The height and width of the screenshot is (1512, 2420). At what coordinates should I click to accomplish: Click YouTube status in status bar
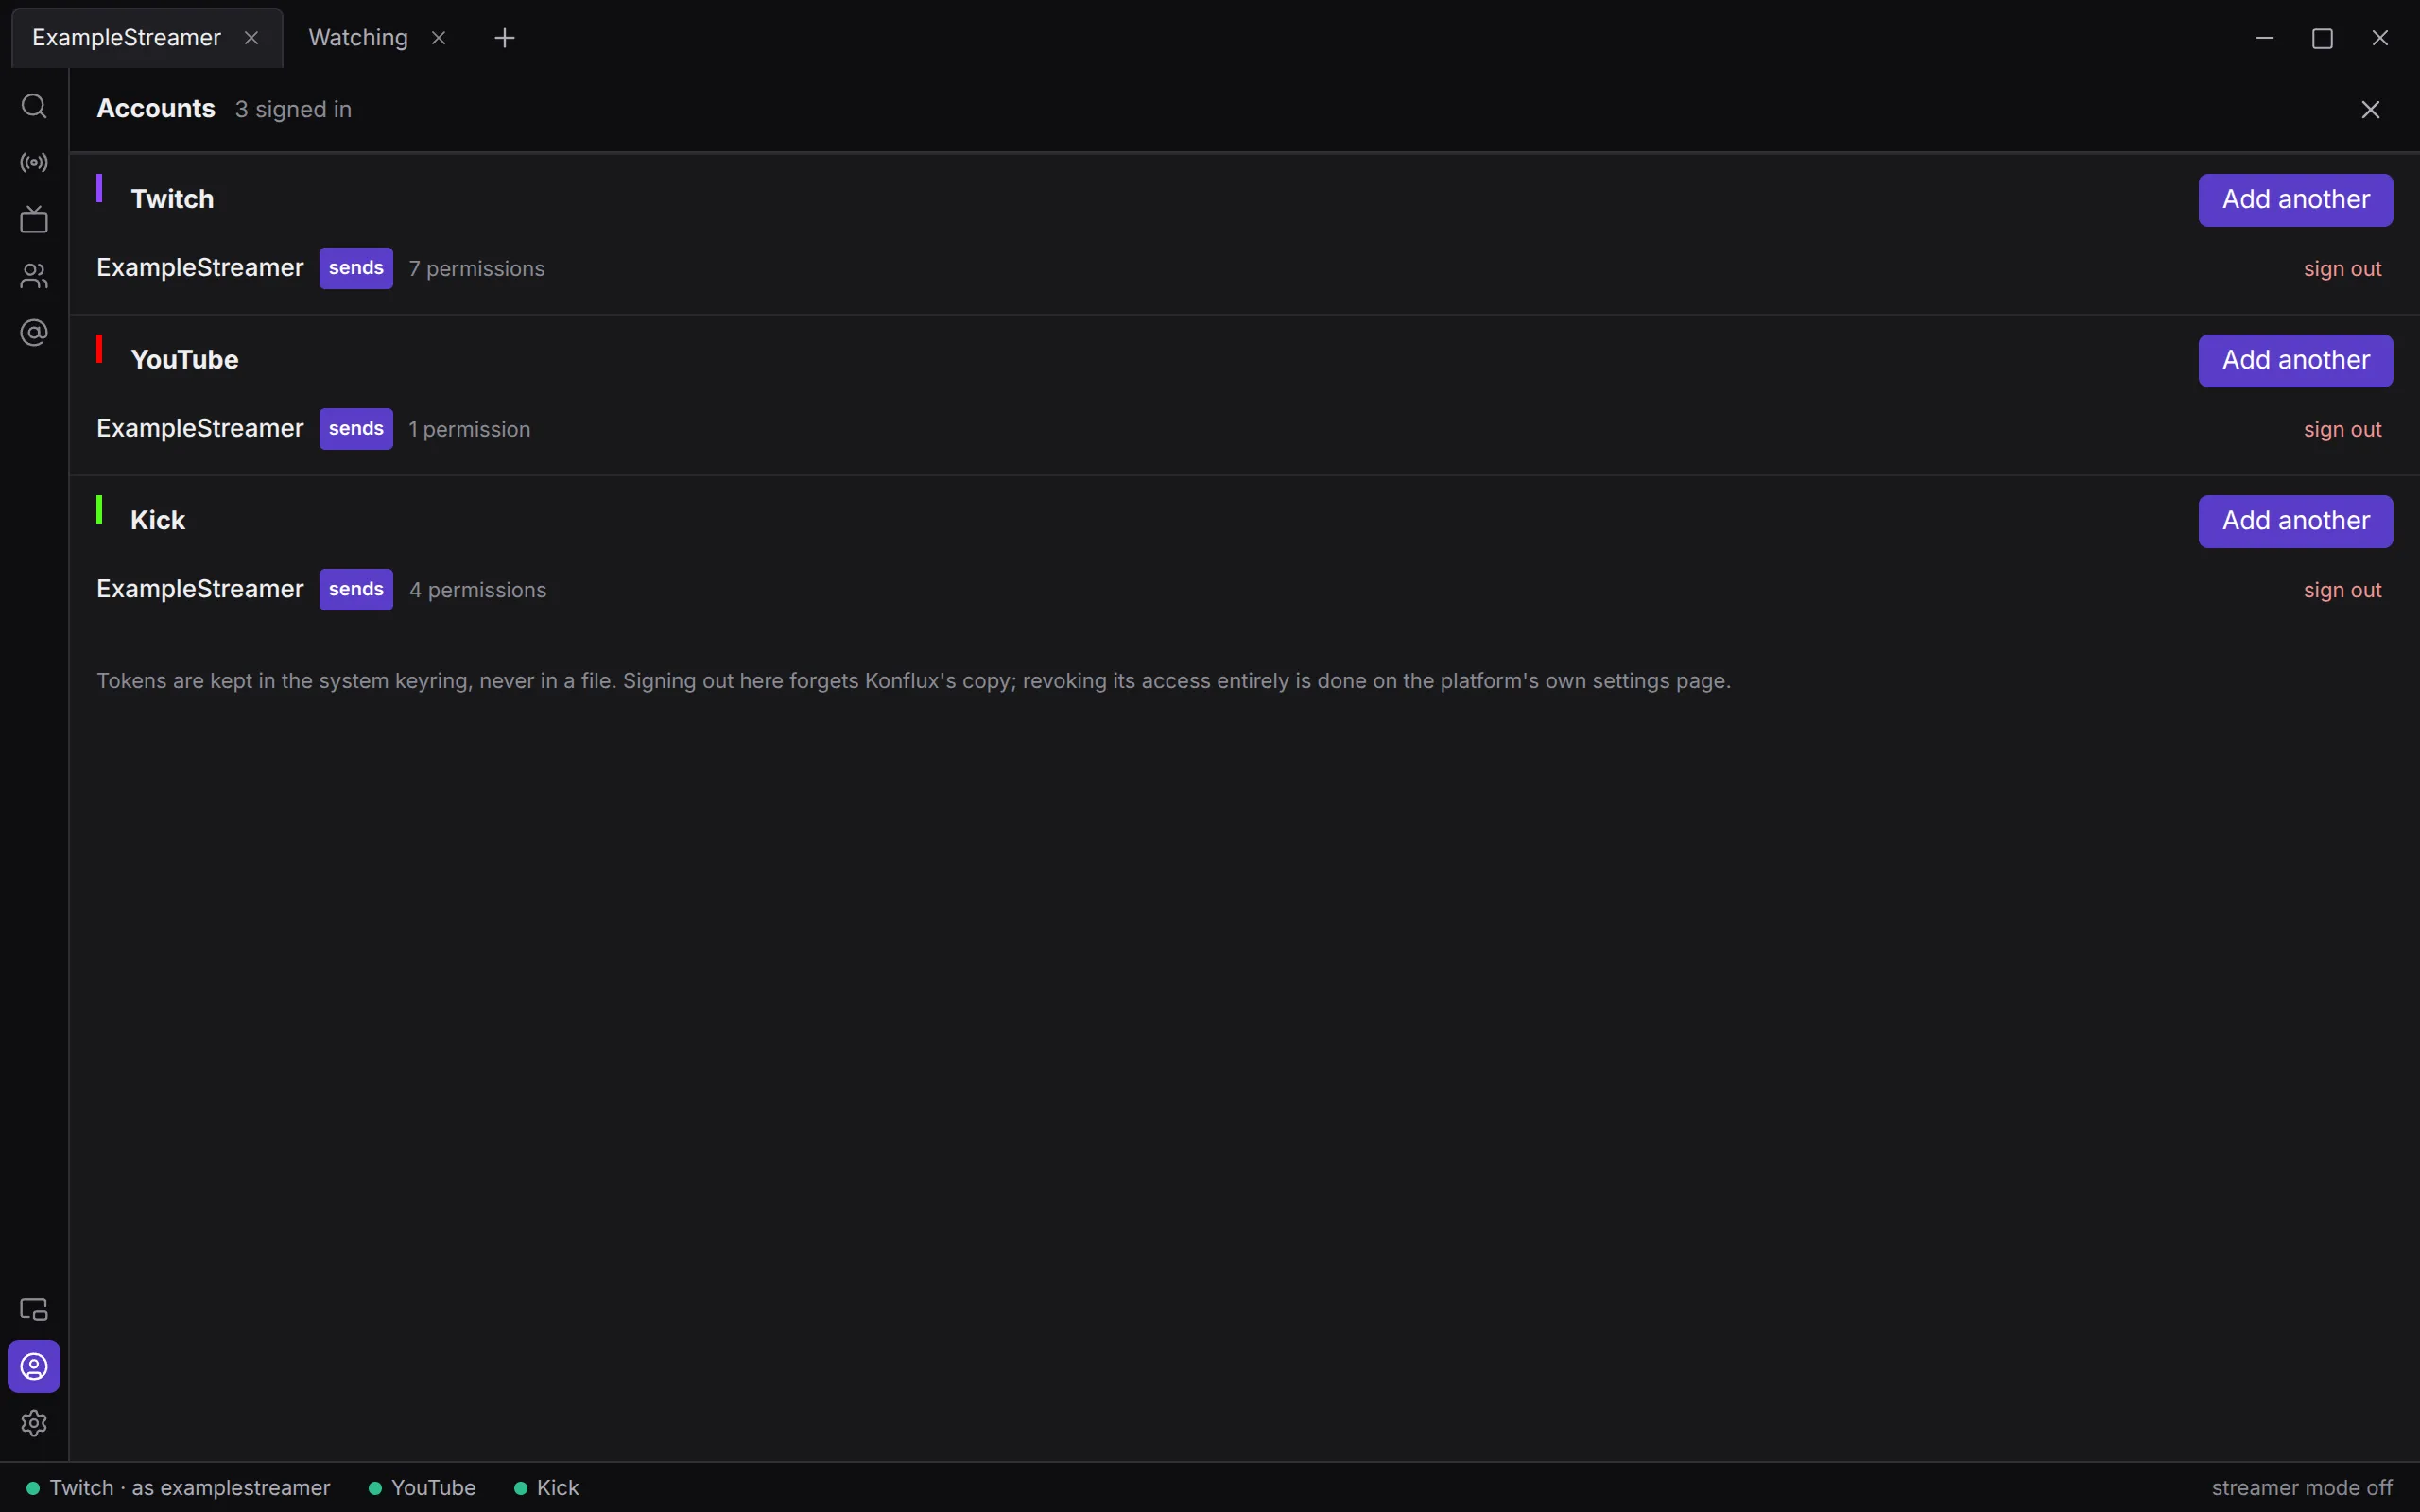[422, 1488]
